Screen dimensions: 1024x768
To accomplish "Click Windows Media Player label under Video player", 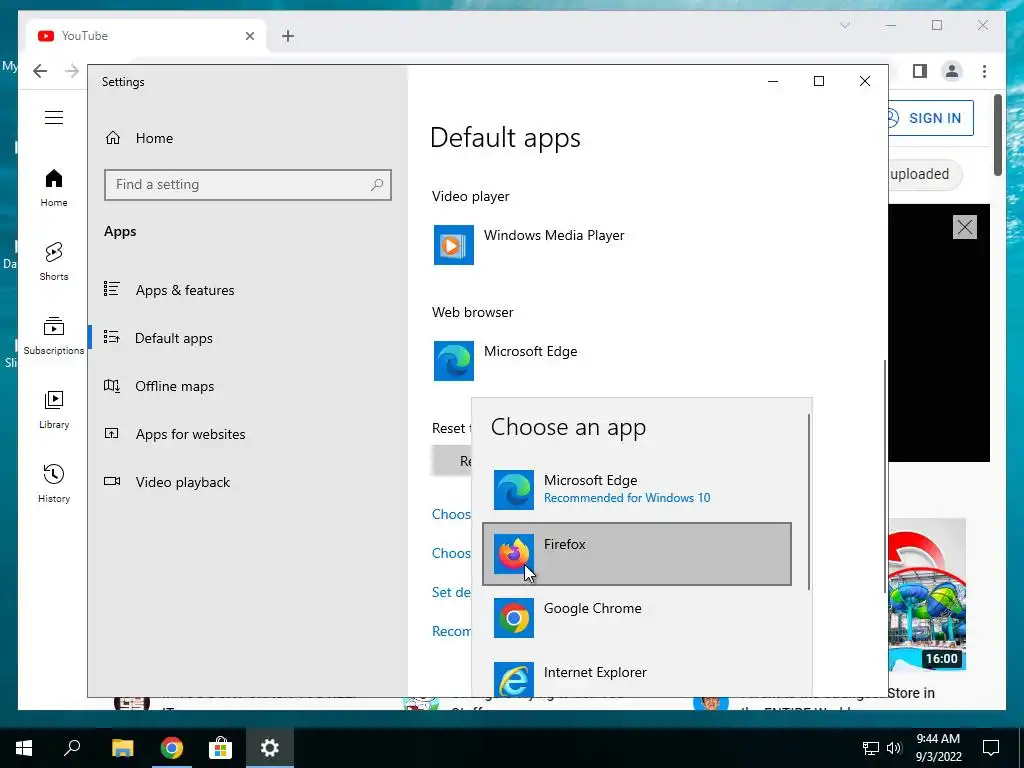I will [x=554, y=235].
